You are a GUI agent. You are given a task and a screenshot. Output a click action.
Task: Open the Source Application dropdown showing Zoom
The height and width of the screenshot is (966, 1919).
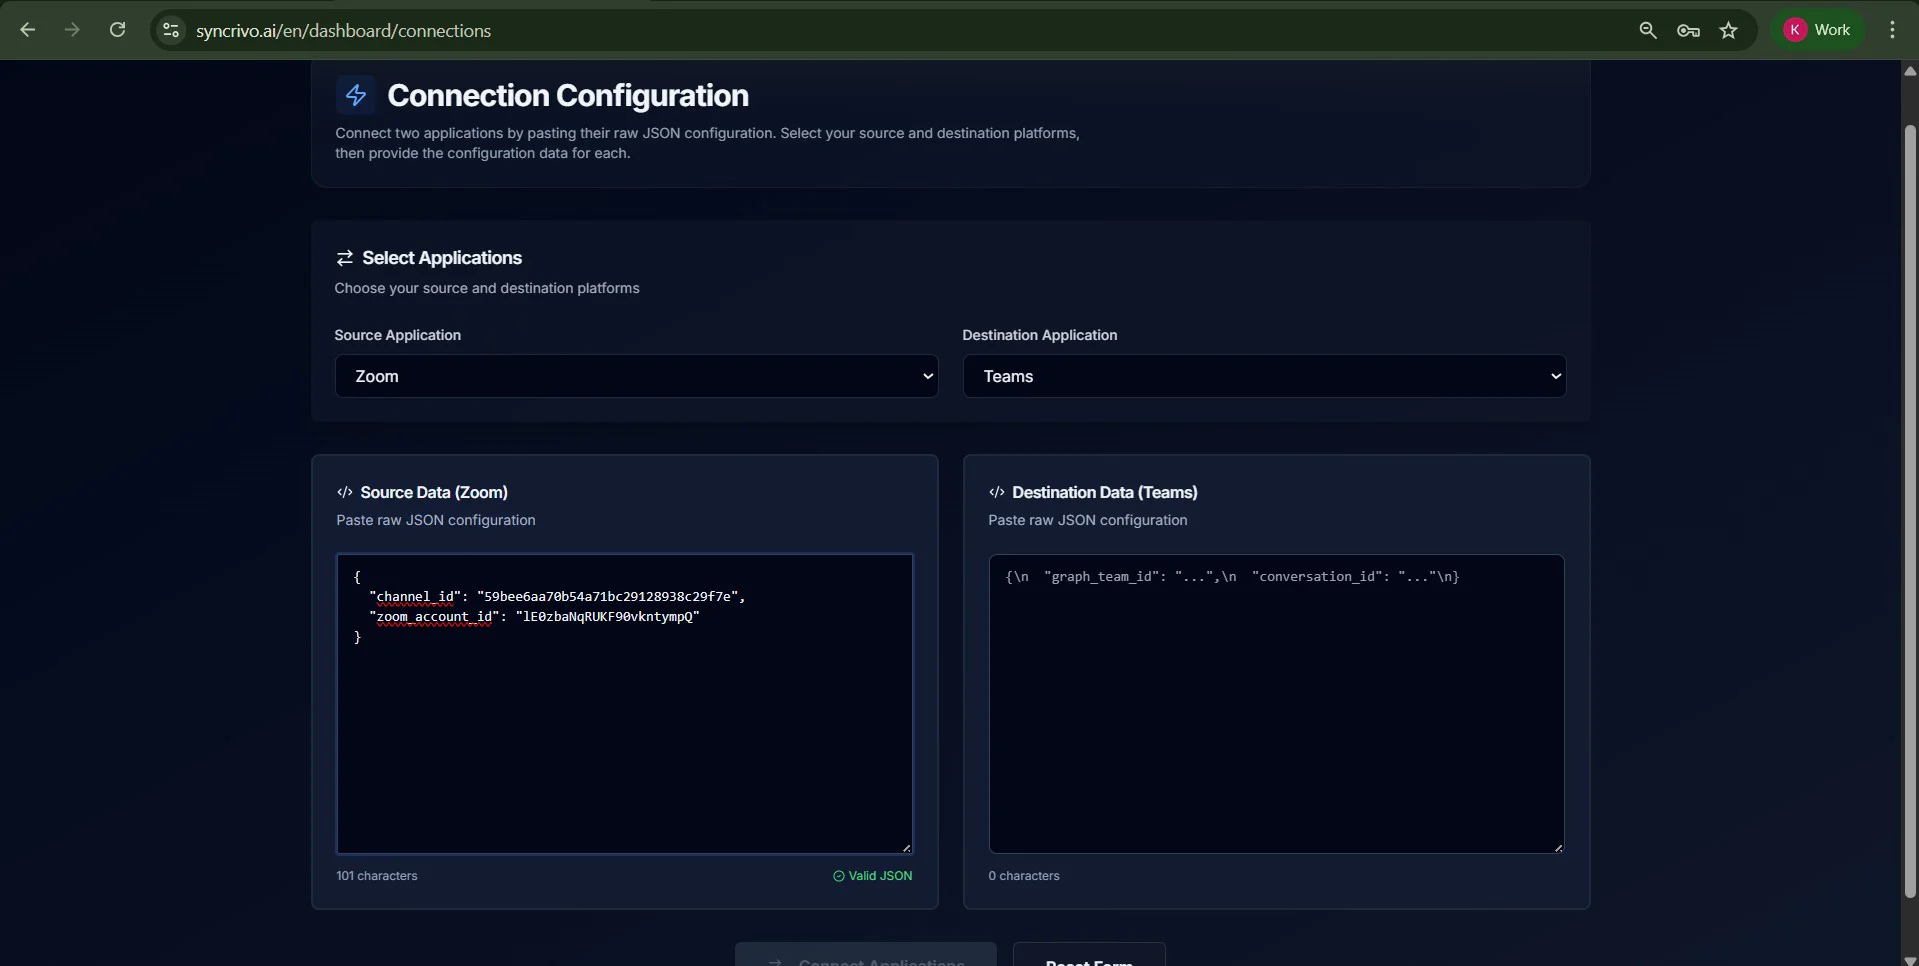[636, 376]
